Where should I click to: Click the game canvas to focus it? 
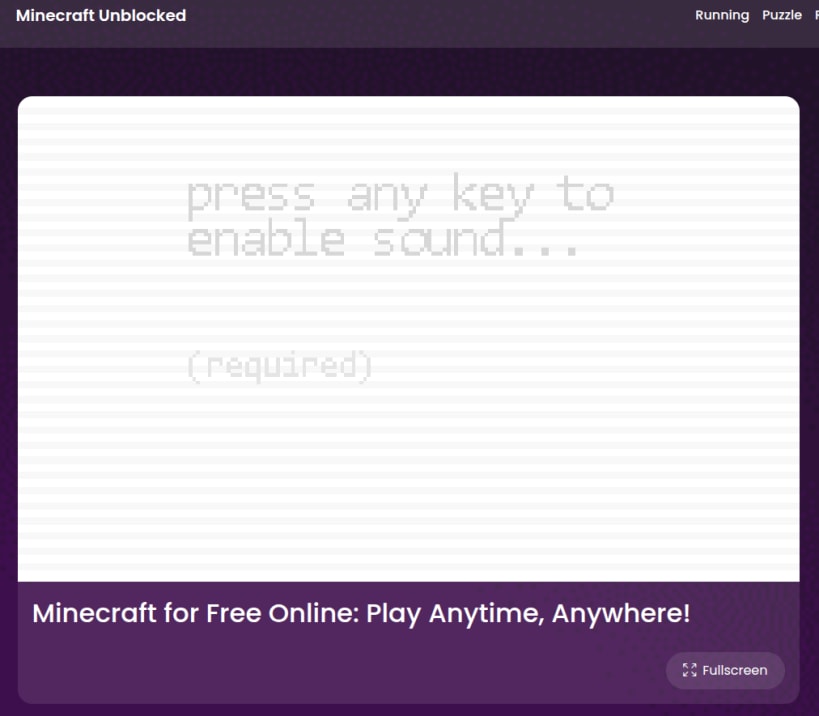click(x=408, y=338)
